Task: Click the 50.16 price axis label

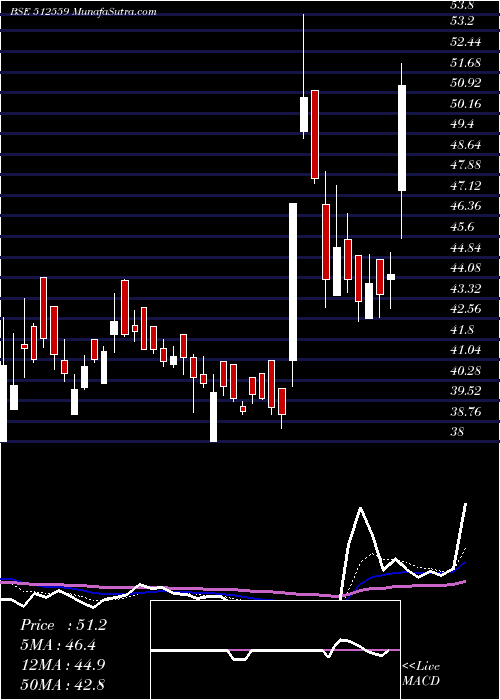Action: coord(466,104)
